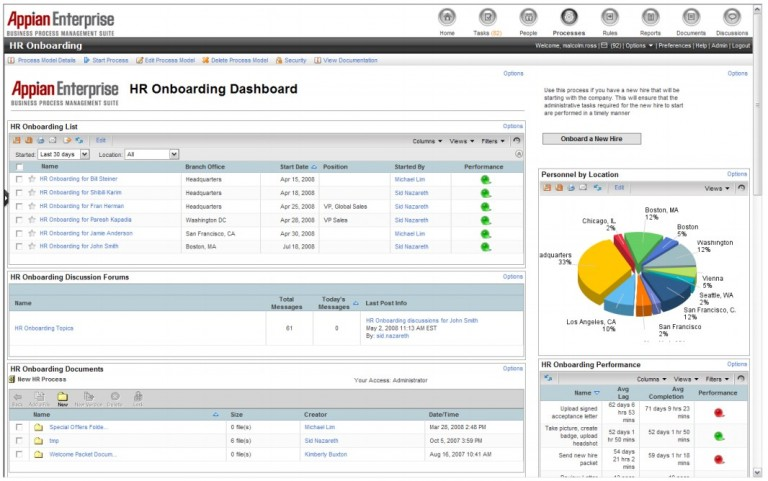Click Security menu item

pyautogui.click(x=291, y=60)
